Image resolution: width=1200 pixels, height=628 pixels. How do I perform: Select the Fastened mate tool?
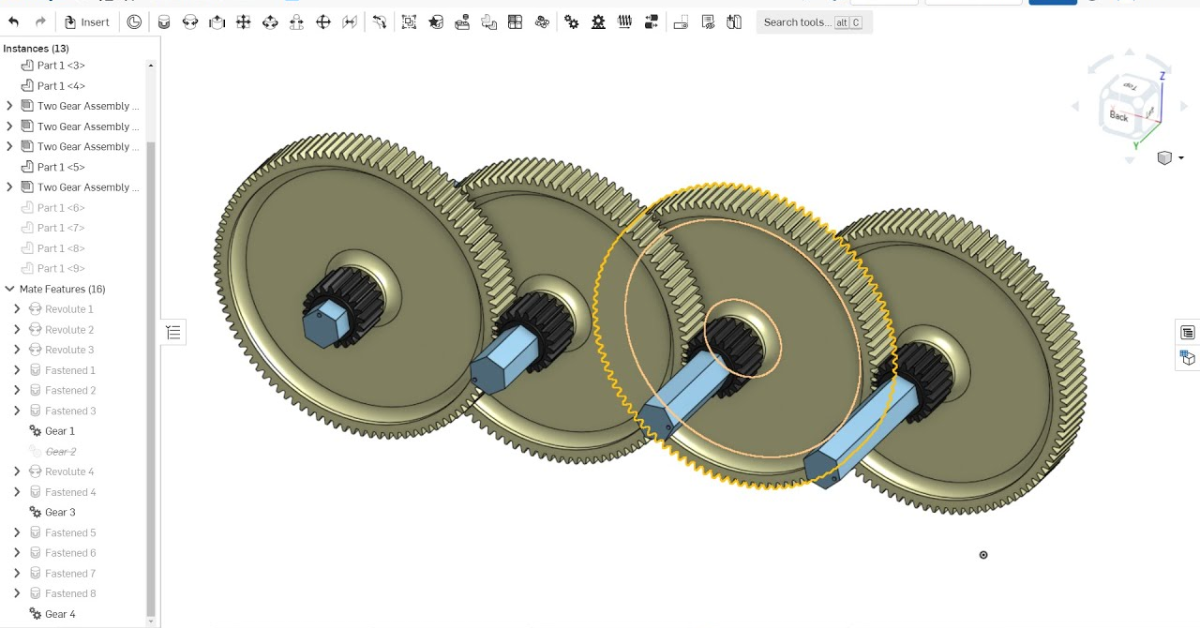tap(163, 22)
